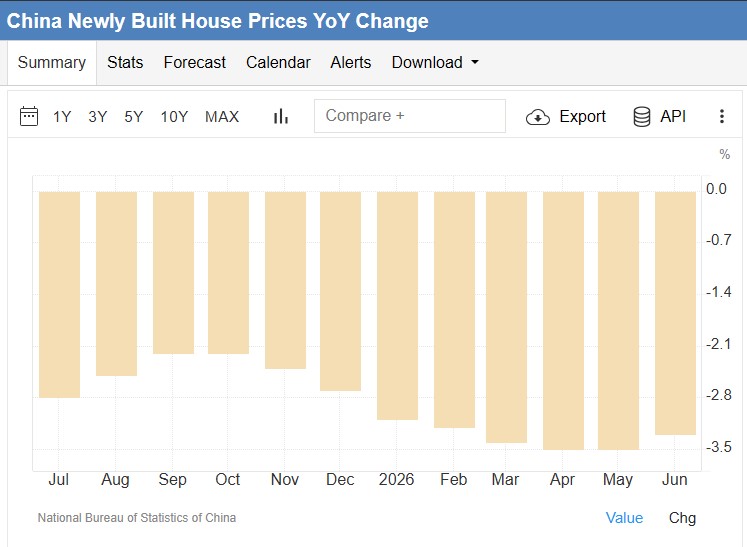Open the API database icon
Image resolution: width=747 pixels, height=547 pixels.
click(x=642, y=117)
